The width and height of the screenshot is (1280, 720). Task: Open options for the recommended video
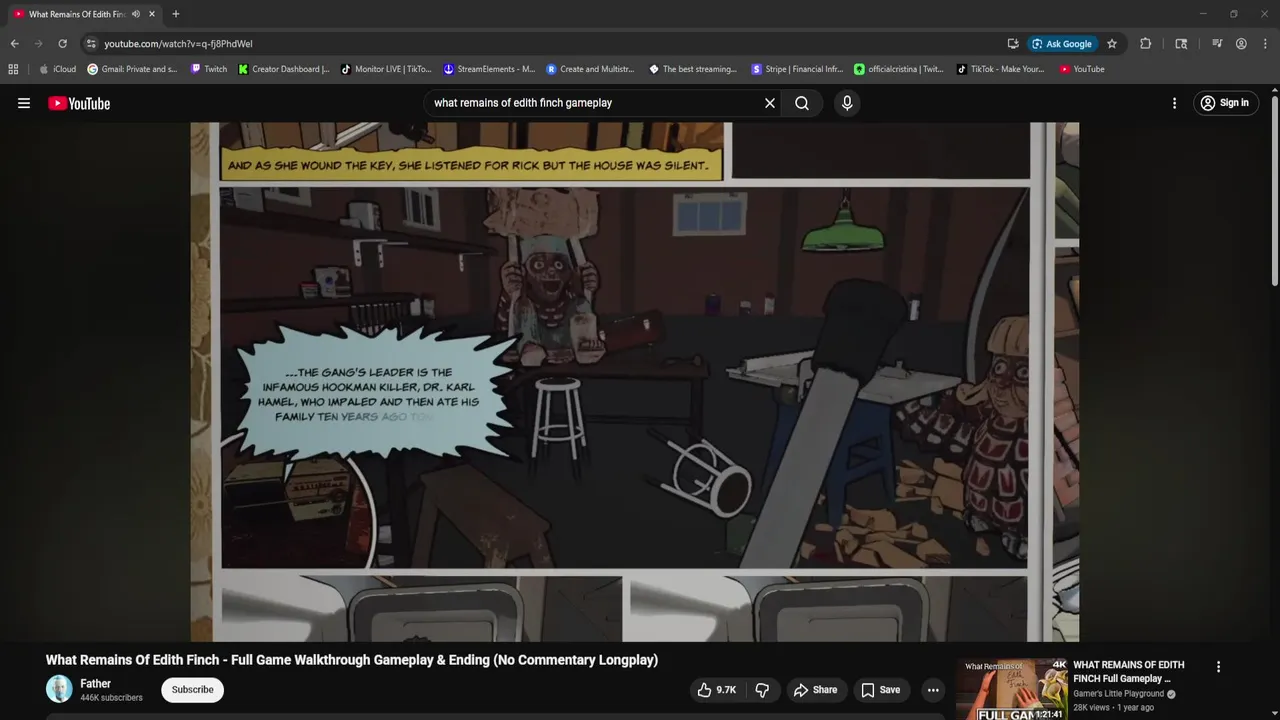(1218, 667)
